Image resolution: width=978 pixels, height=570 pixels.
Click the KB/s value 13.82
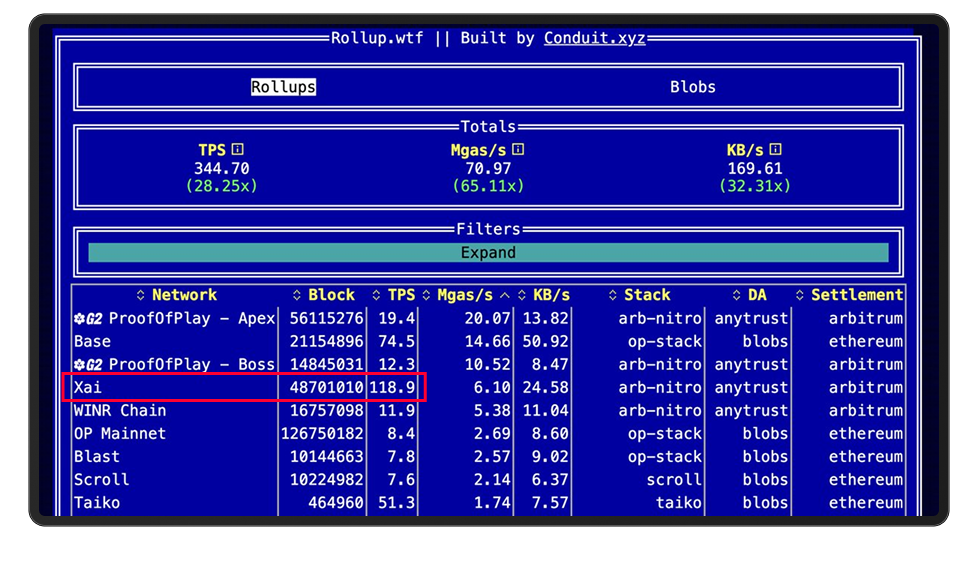pos(545,319)
